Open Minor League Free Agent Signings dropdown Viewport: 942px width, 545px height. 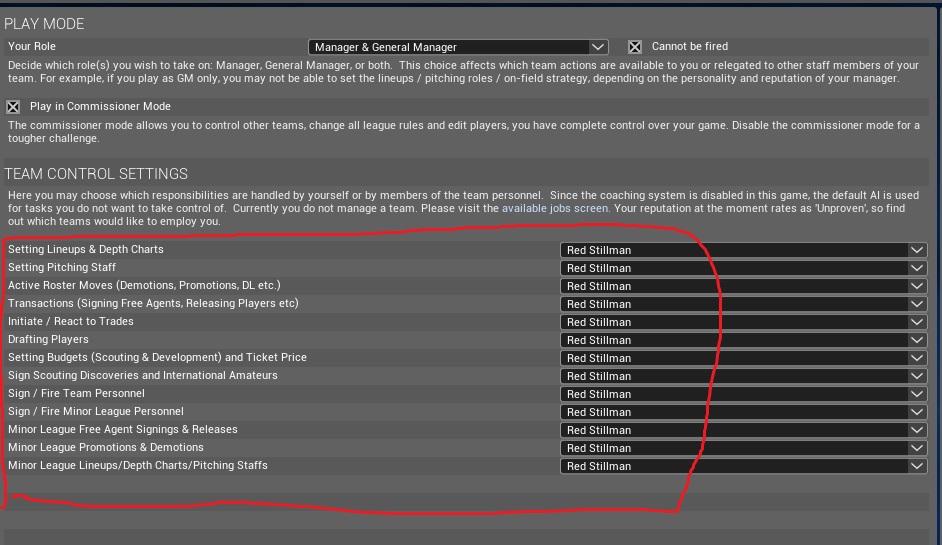743,430
